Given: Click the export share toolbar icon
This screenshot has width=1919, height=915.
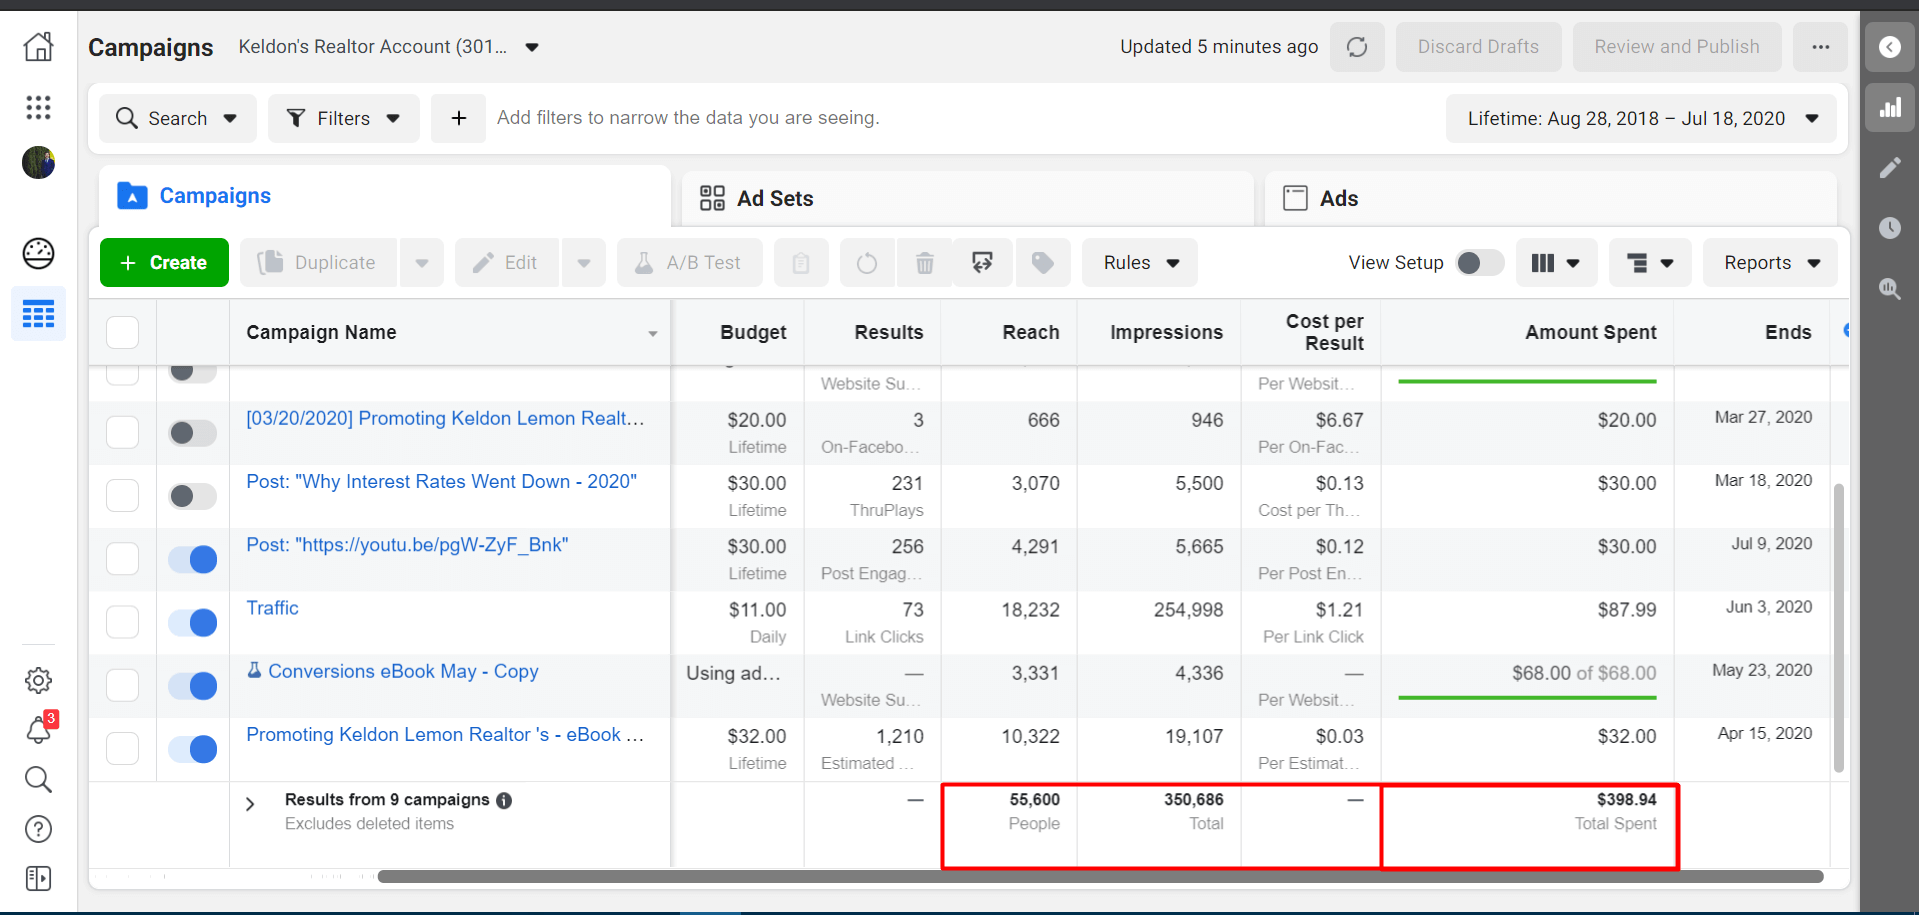Looking at the screenshot, I should coord(983,263).
